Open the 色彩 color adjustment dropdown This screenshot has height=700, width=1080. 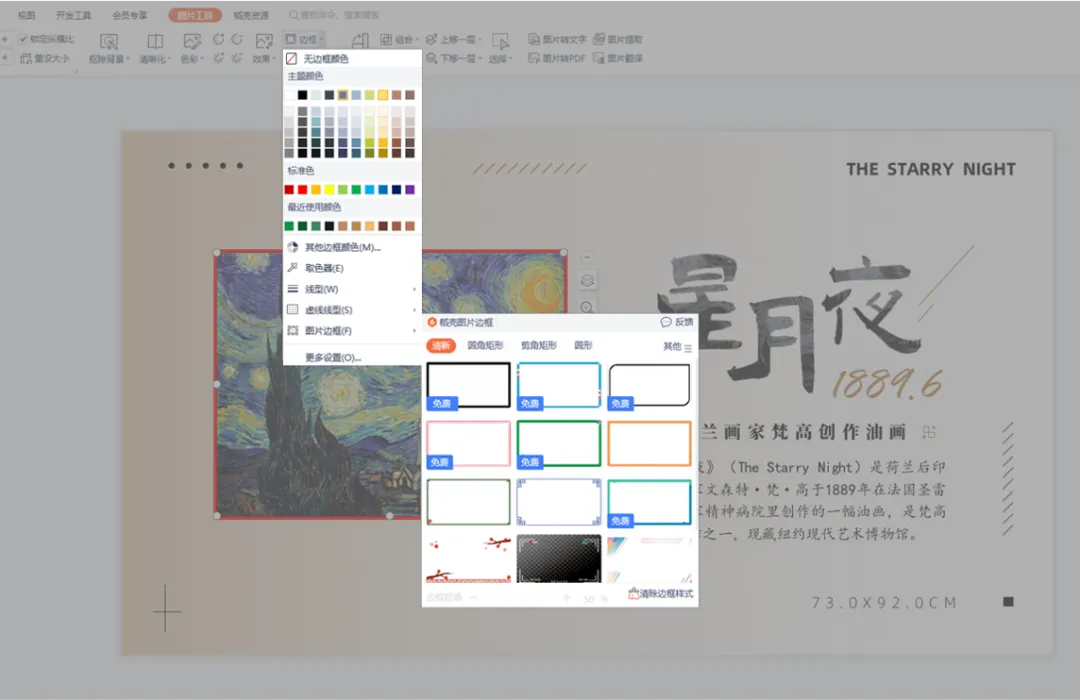coord(192,49)
